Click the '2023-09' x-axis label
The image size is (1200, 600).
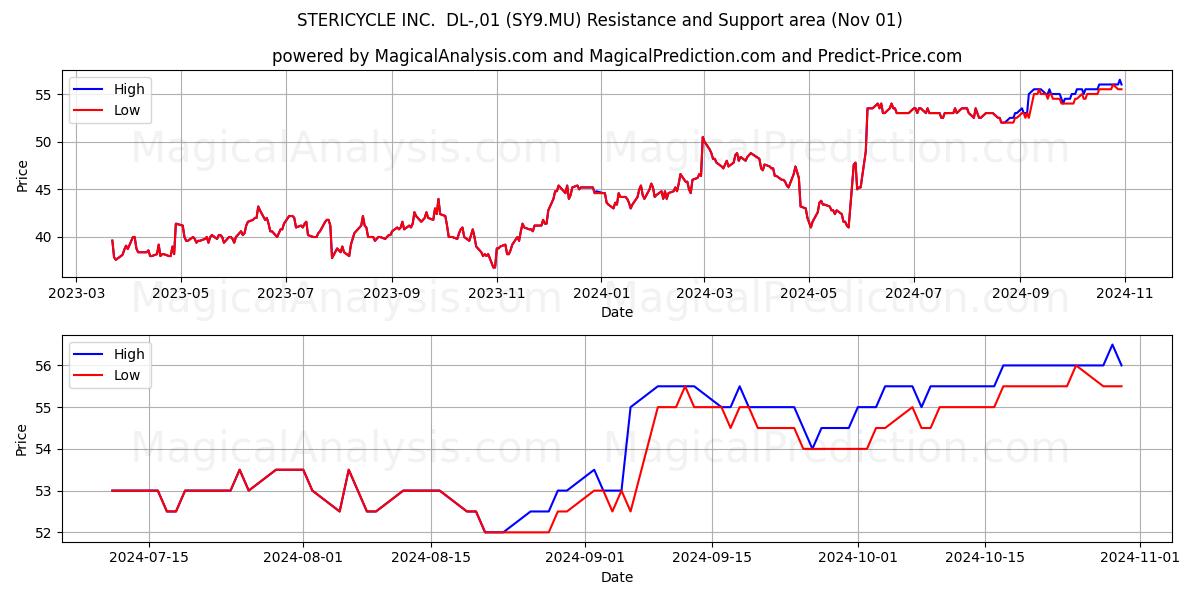coord(391,294)
